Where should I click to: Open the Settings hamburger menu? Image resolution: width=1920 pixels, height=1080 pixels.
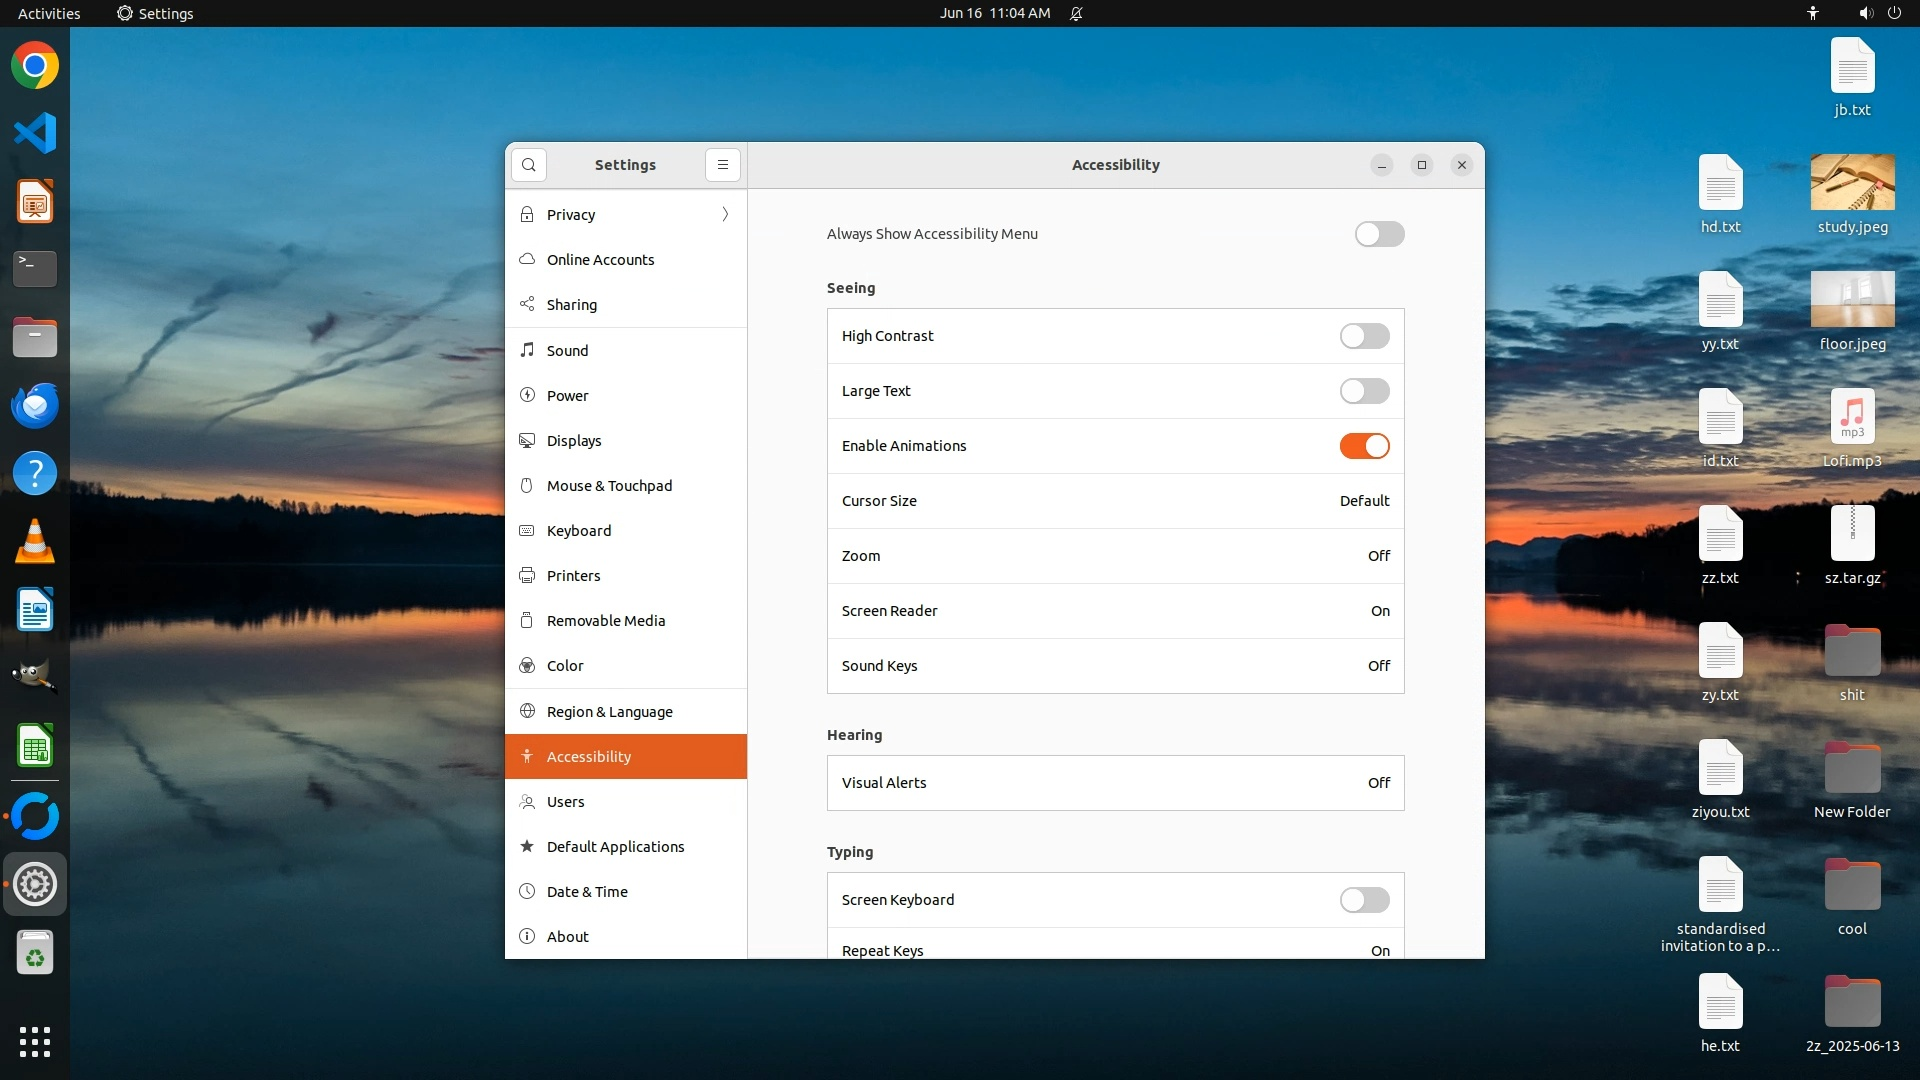pos(722,165)
